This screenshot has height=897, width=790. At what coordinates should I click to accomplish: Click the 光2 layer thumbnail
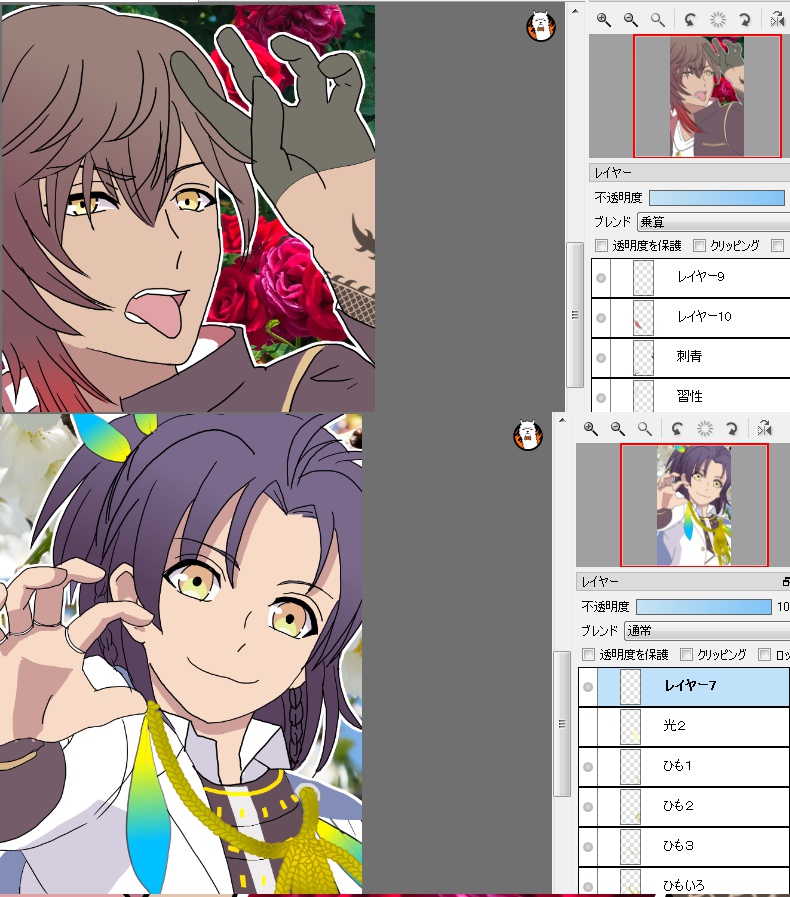(x=630, y=727)
